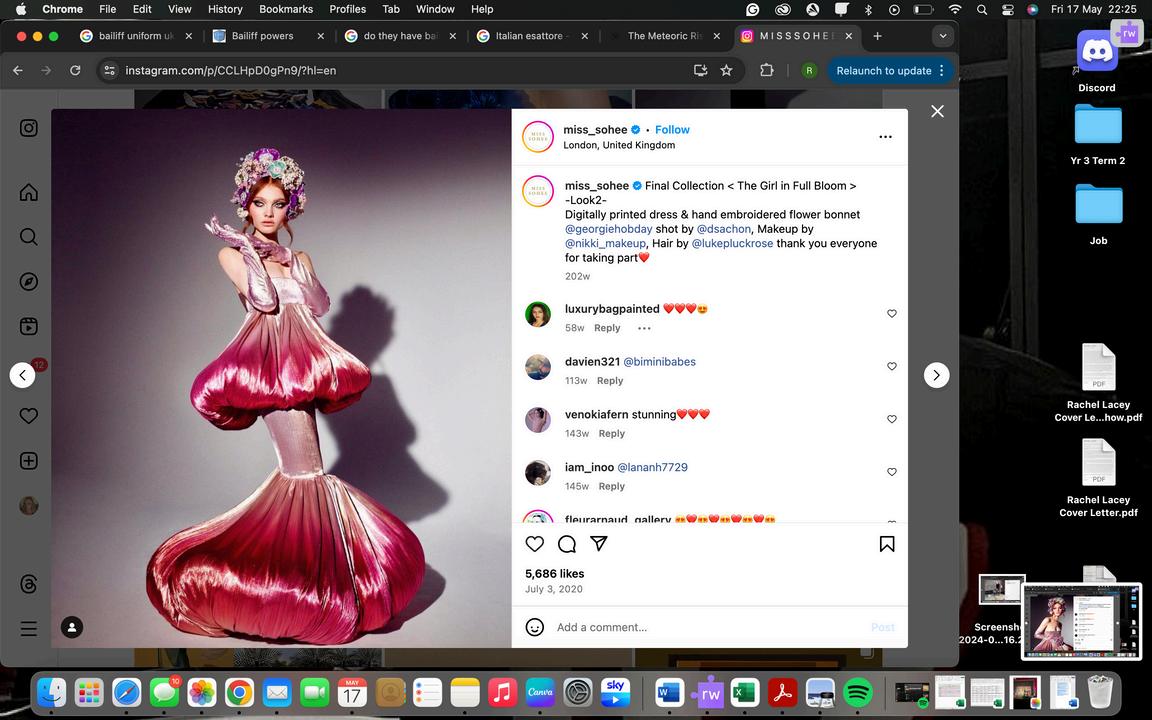
Task: Share the post with paper plane icon
Action: click(x=599, y=544)
